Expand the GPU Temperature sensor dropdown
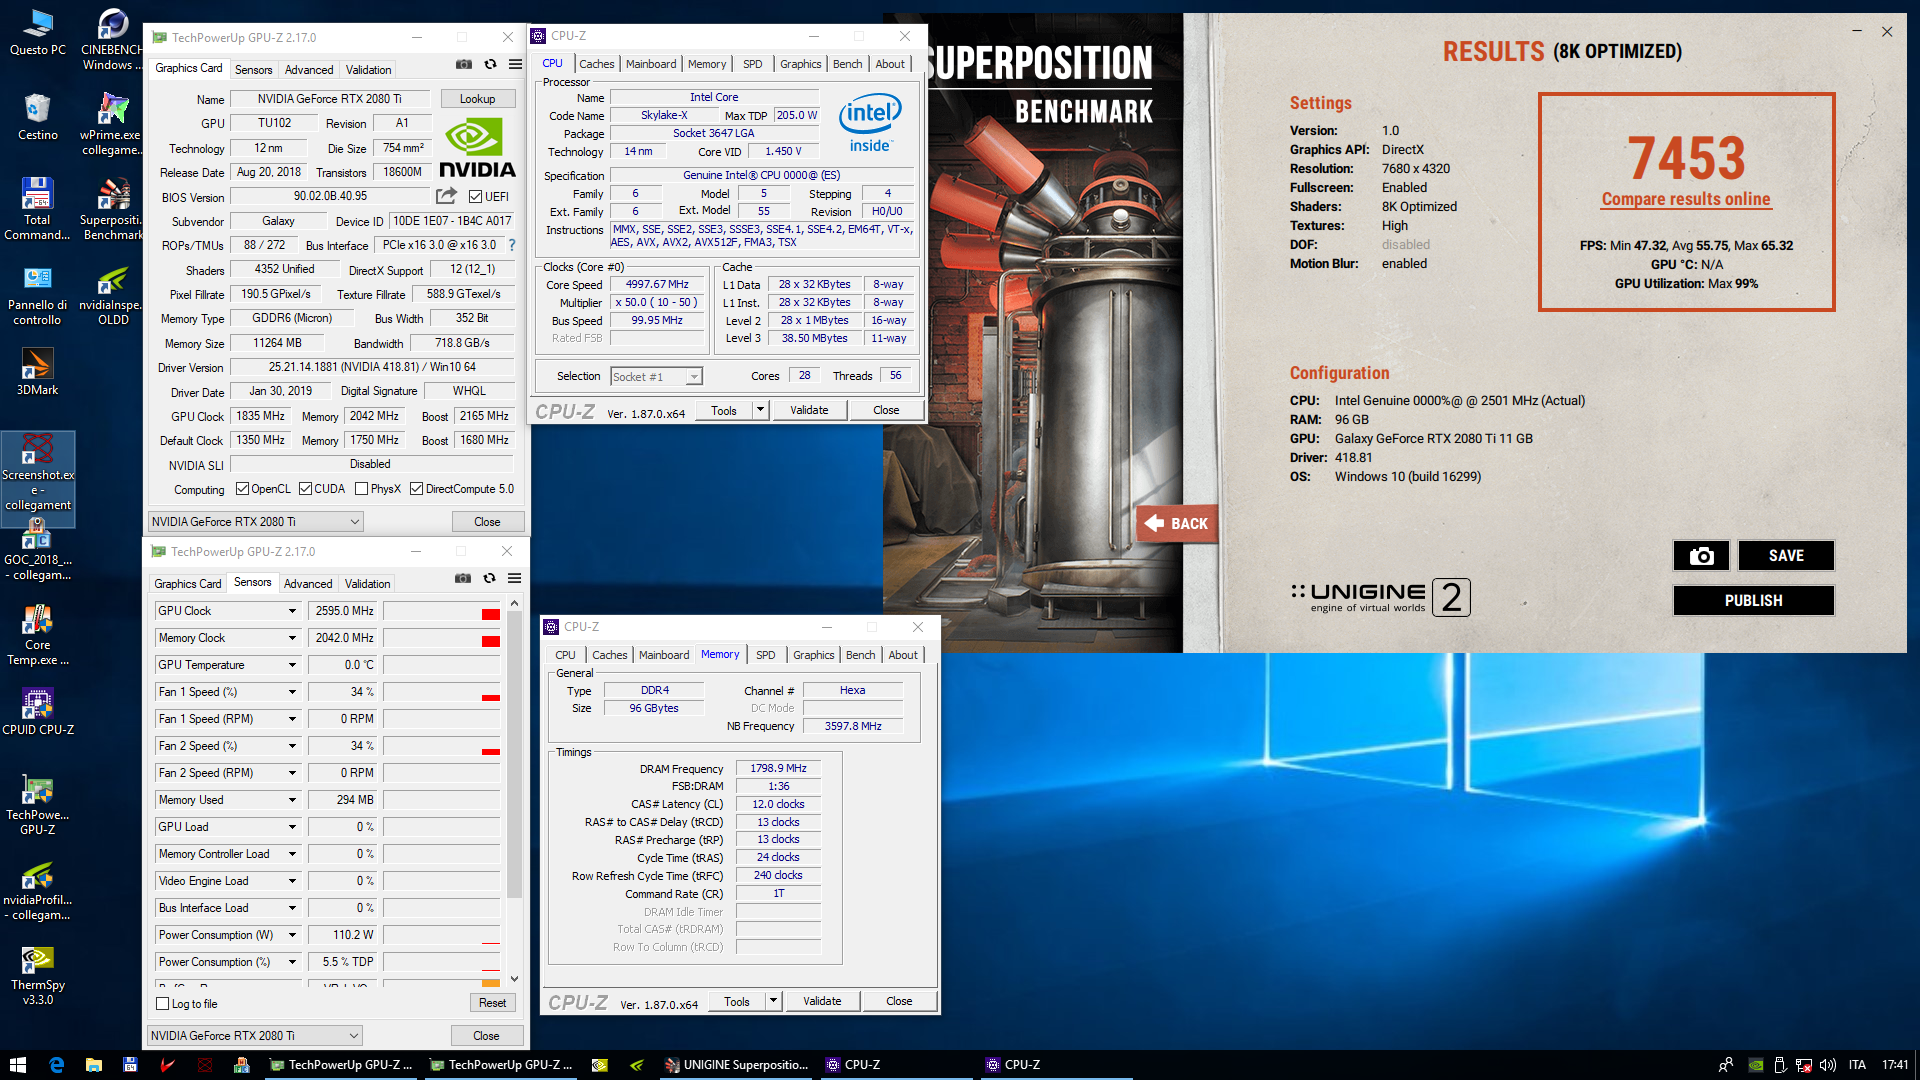 pos(292,665)
